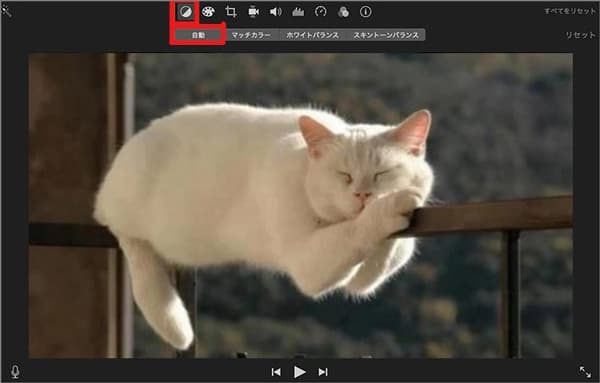Open the stabilization camera icon
The image size is (600, 383).
[x=253, y=12]
